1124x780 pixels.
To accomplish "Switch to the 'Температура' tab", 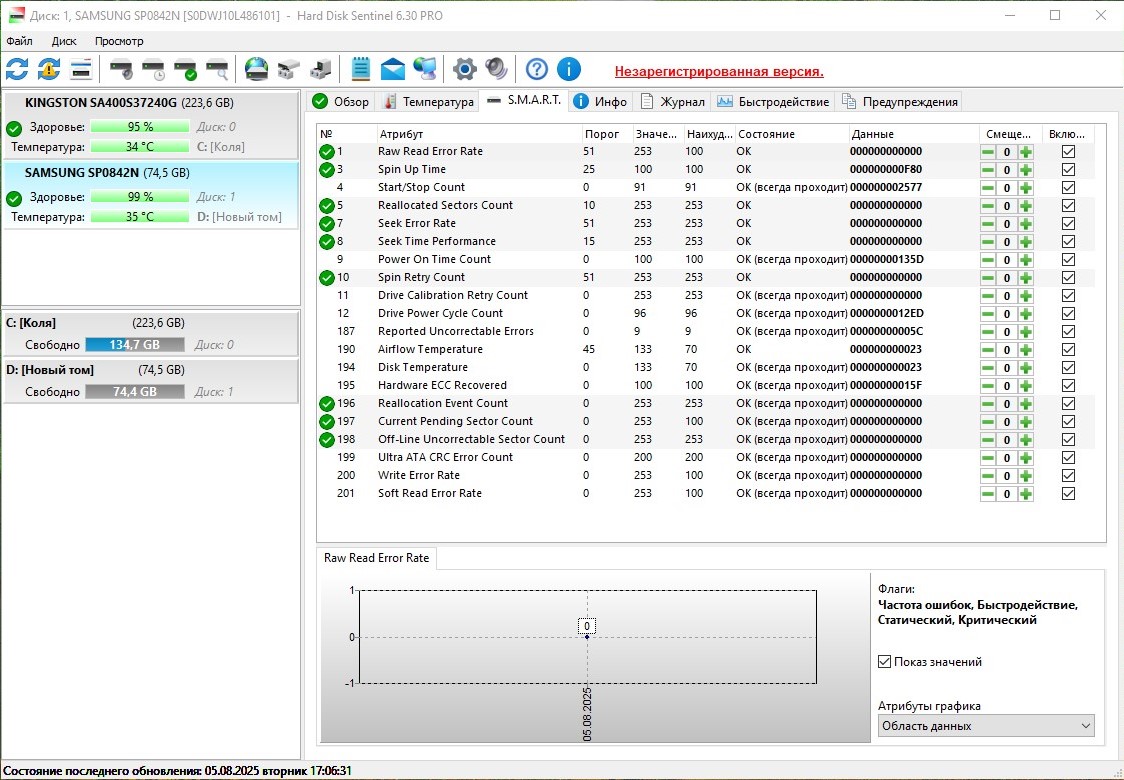I will [429, 102].
